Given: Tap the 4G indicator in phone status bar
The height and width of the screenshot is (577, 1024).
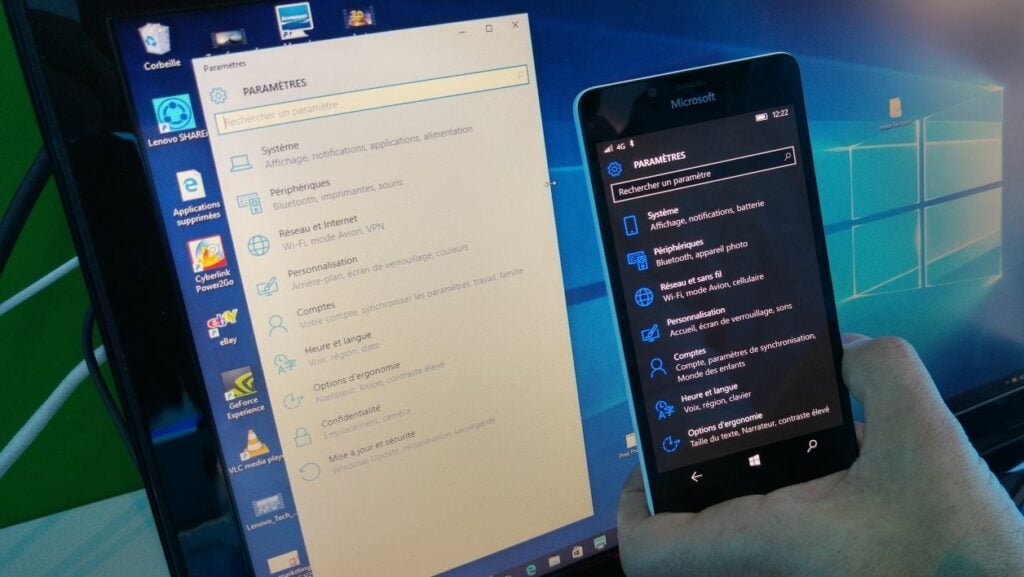Looking at the screenshot, I should tap(620, 146).
